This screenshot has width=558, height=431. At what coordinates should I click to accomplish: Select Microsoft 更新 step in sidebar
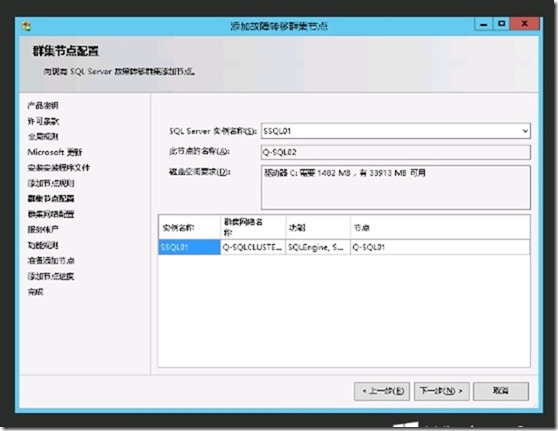[x=55, y=152]
